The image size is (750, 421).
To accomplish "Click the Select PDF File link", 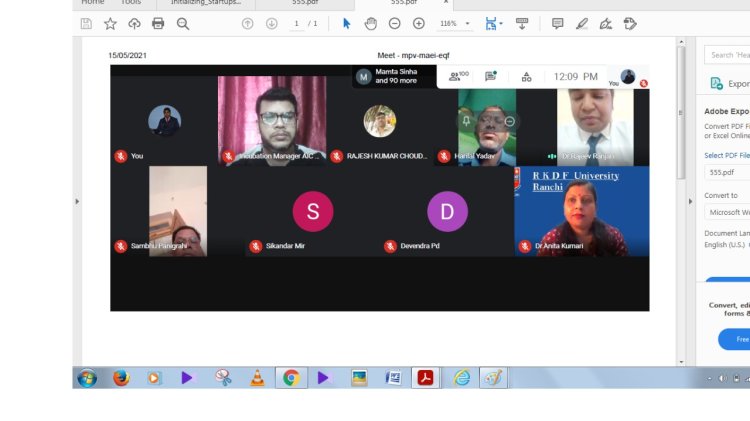I will [726, 155].
